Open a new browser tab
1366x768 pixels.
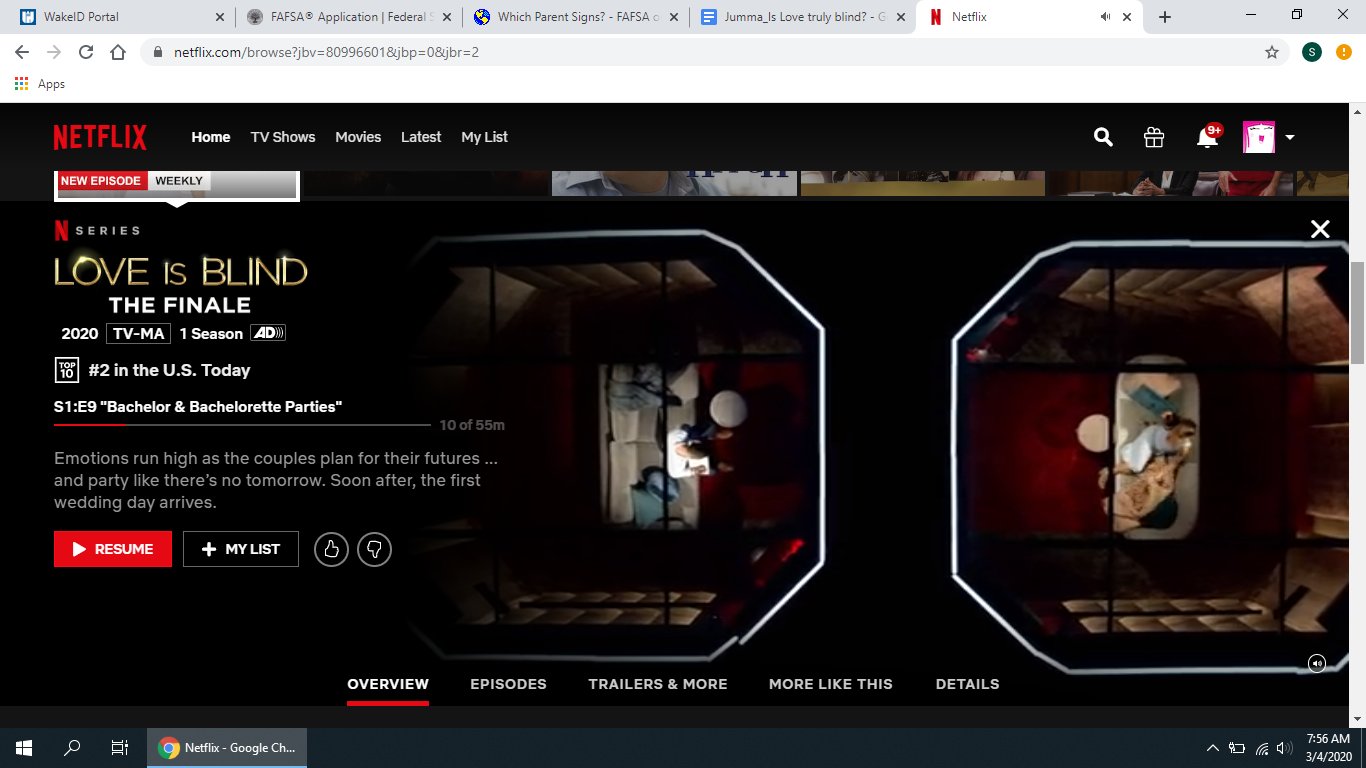tap(1164, 17)
